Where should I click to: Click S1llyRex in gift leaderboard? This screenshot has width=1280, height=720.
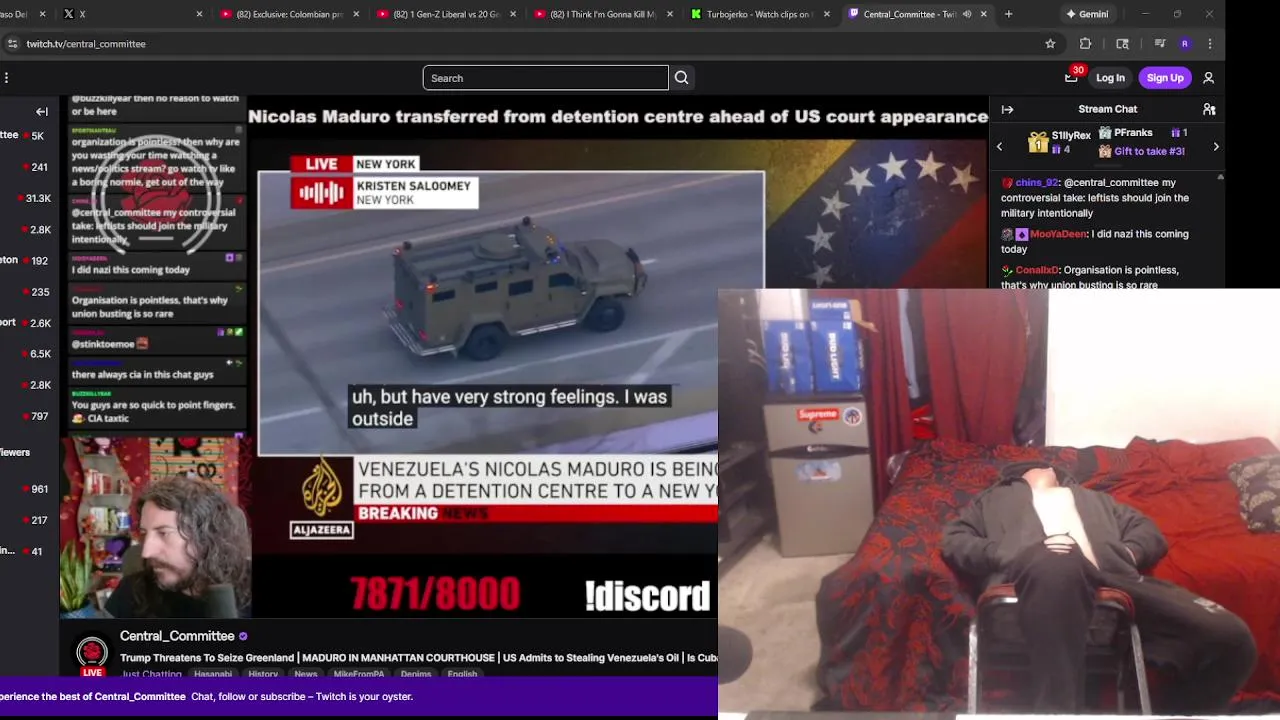(1071, 136)
